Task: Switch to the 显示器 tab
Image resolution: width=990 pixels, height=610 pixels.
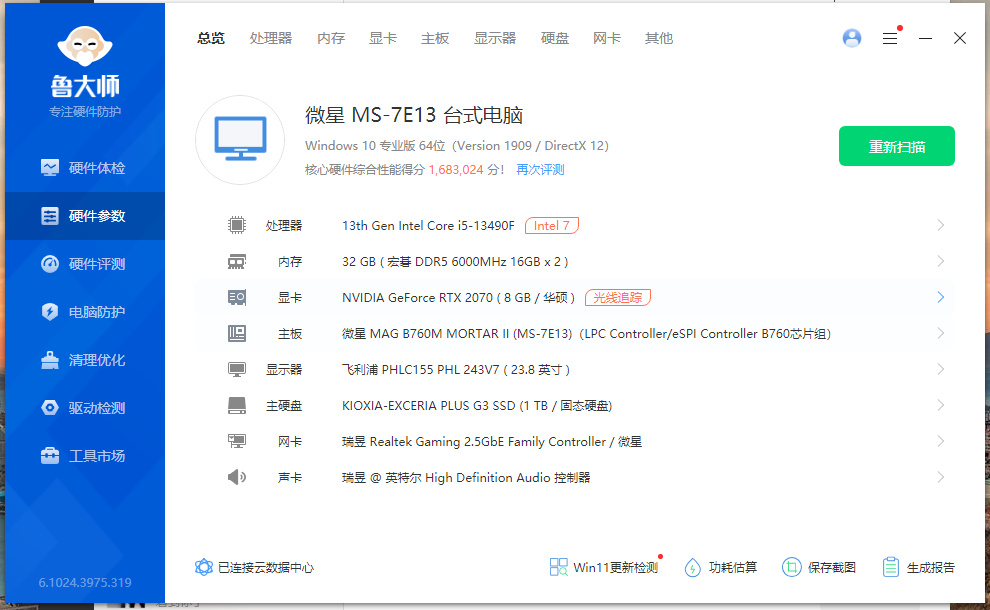Action: tap(495, 39)
